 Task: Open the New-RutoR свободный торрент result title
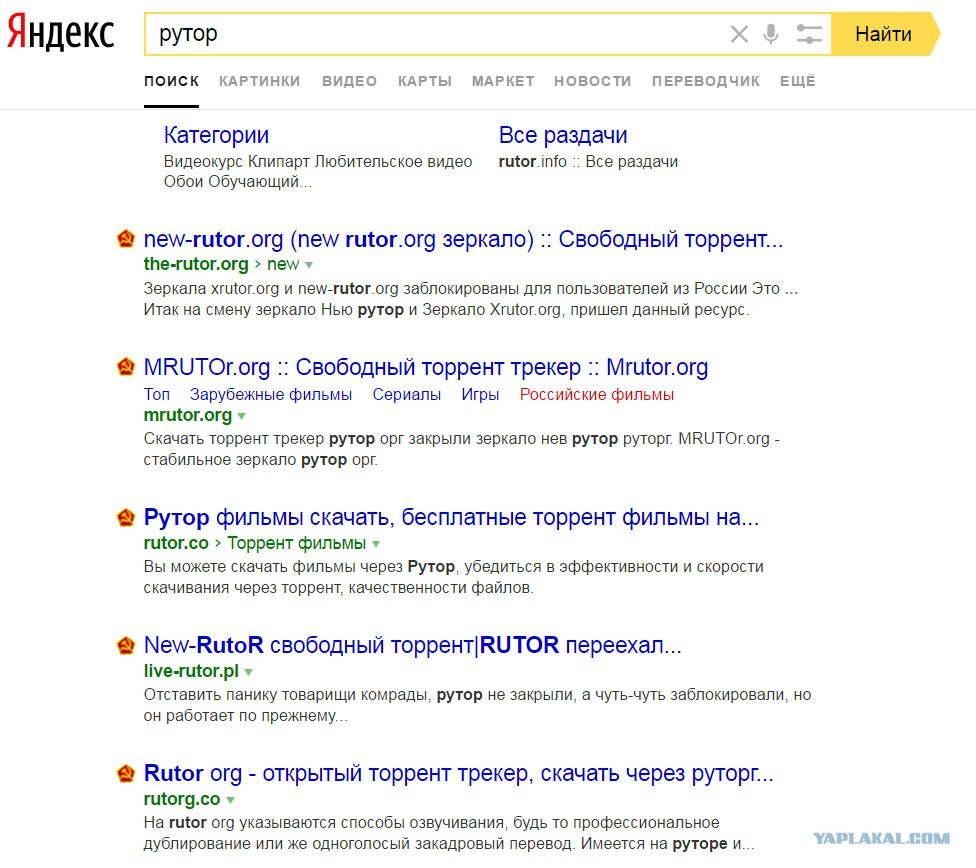coord(413,646)
